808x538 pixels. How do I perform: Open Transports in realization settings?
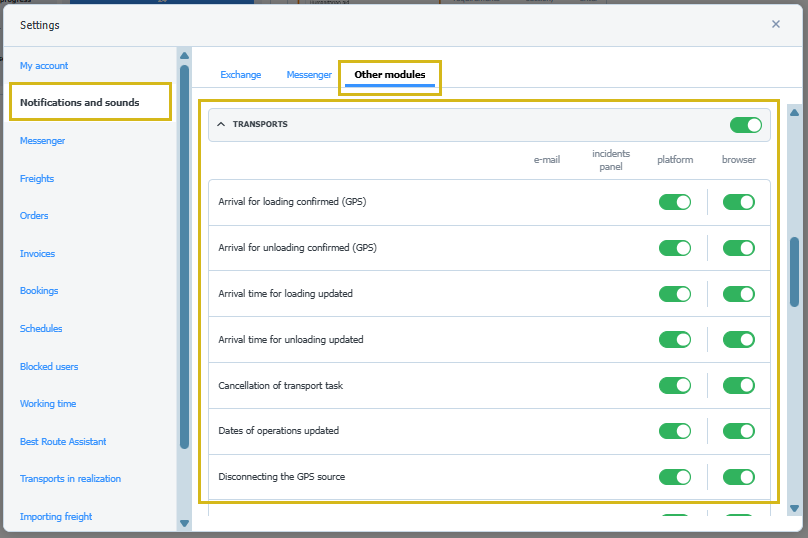pos(70,479)
